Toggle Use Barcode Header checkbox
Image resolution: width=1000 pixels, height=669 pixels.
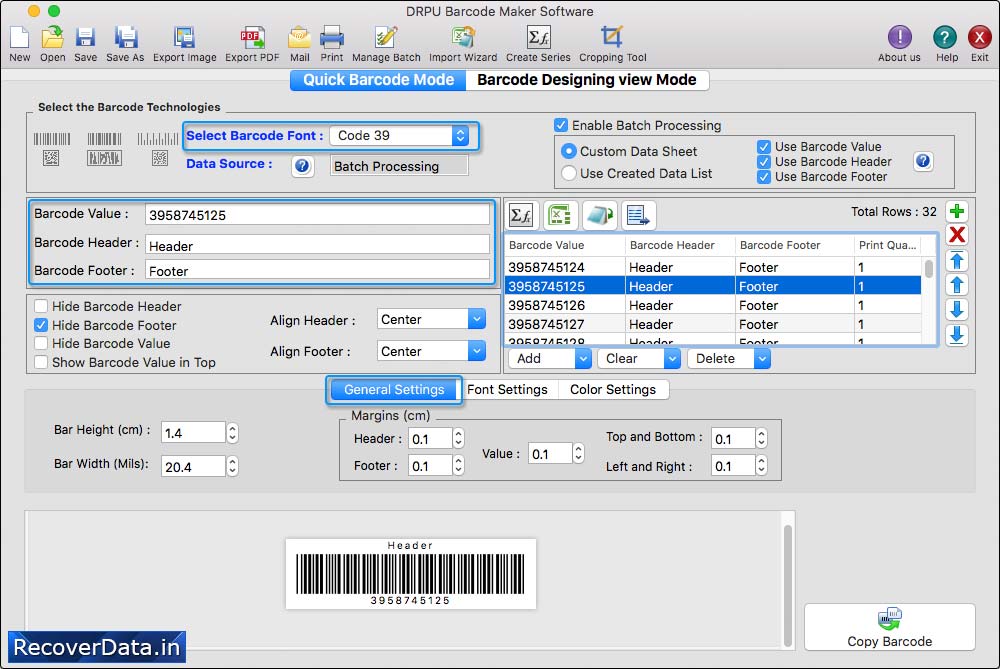(x=763, y=162)
